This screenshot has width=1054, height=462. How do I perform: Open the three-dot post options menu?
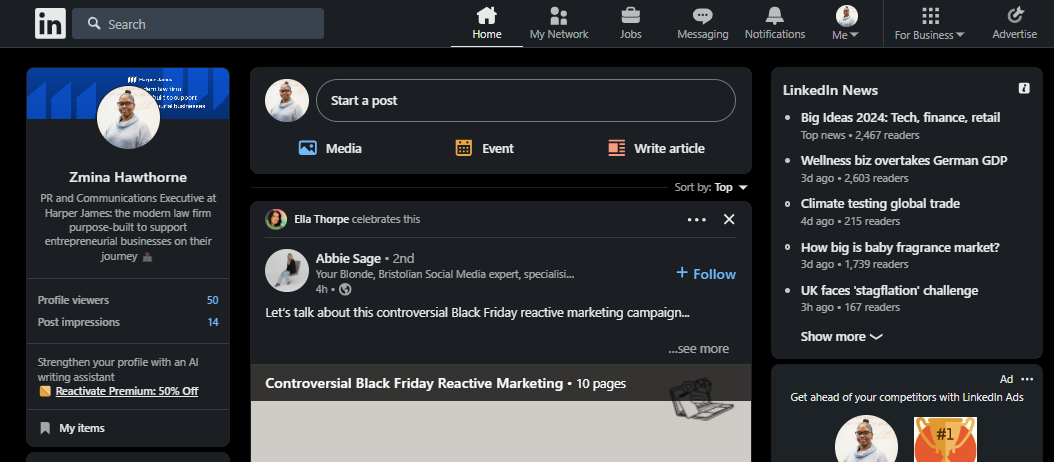pos(696,219)
